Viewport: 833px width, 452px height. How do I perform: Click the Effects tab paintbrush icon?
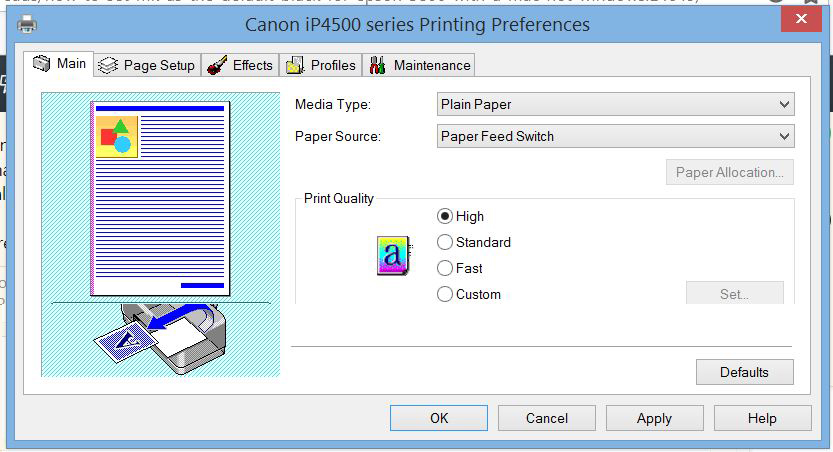[x=216, y=66]
